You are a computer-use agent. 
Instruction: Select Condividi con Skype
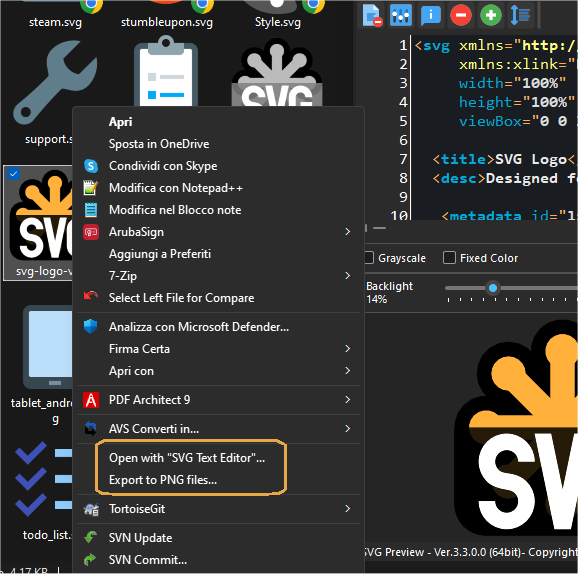click(x=218, y=166)
